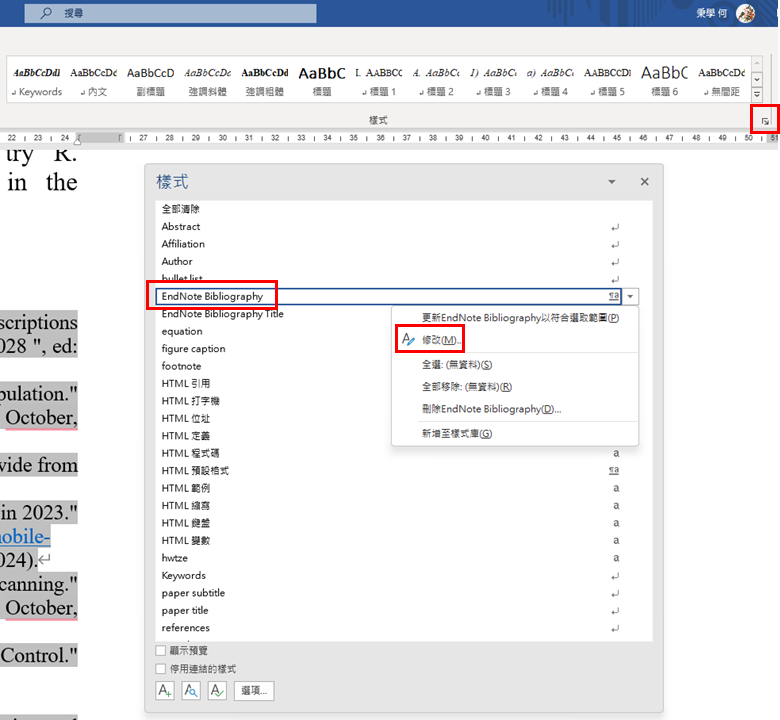Open the Style Inspector icon
Image resolution: width=780 pixels, height=720 pixels.
point(191,691)
